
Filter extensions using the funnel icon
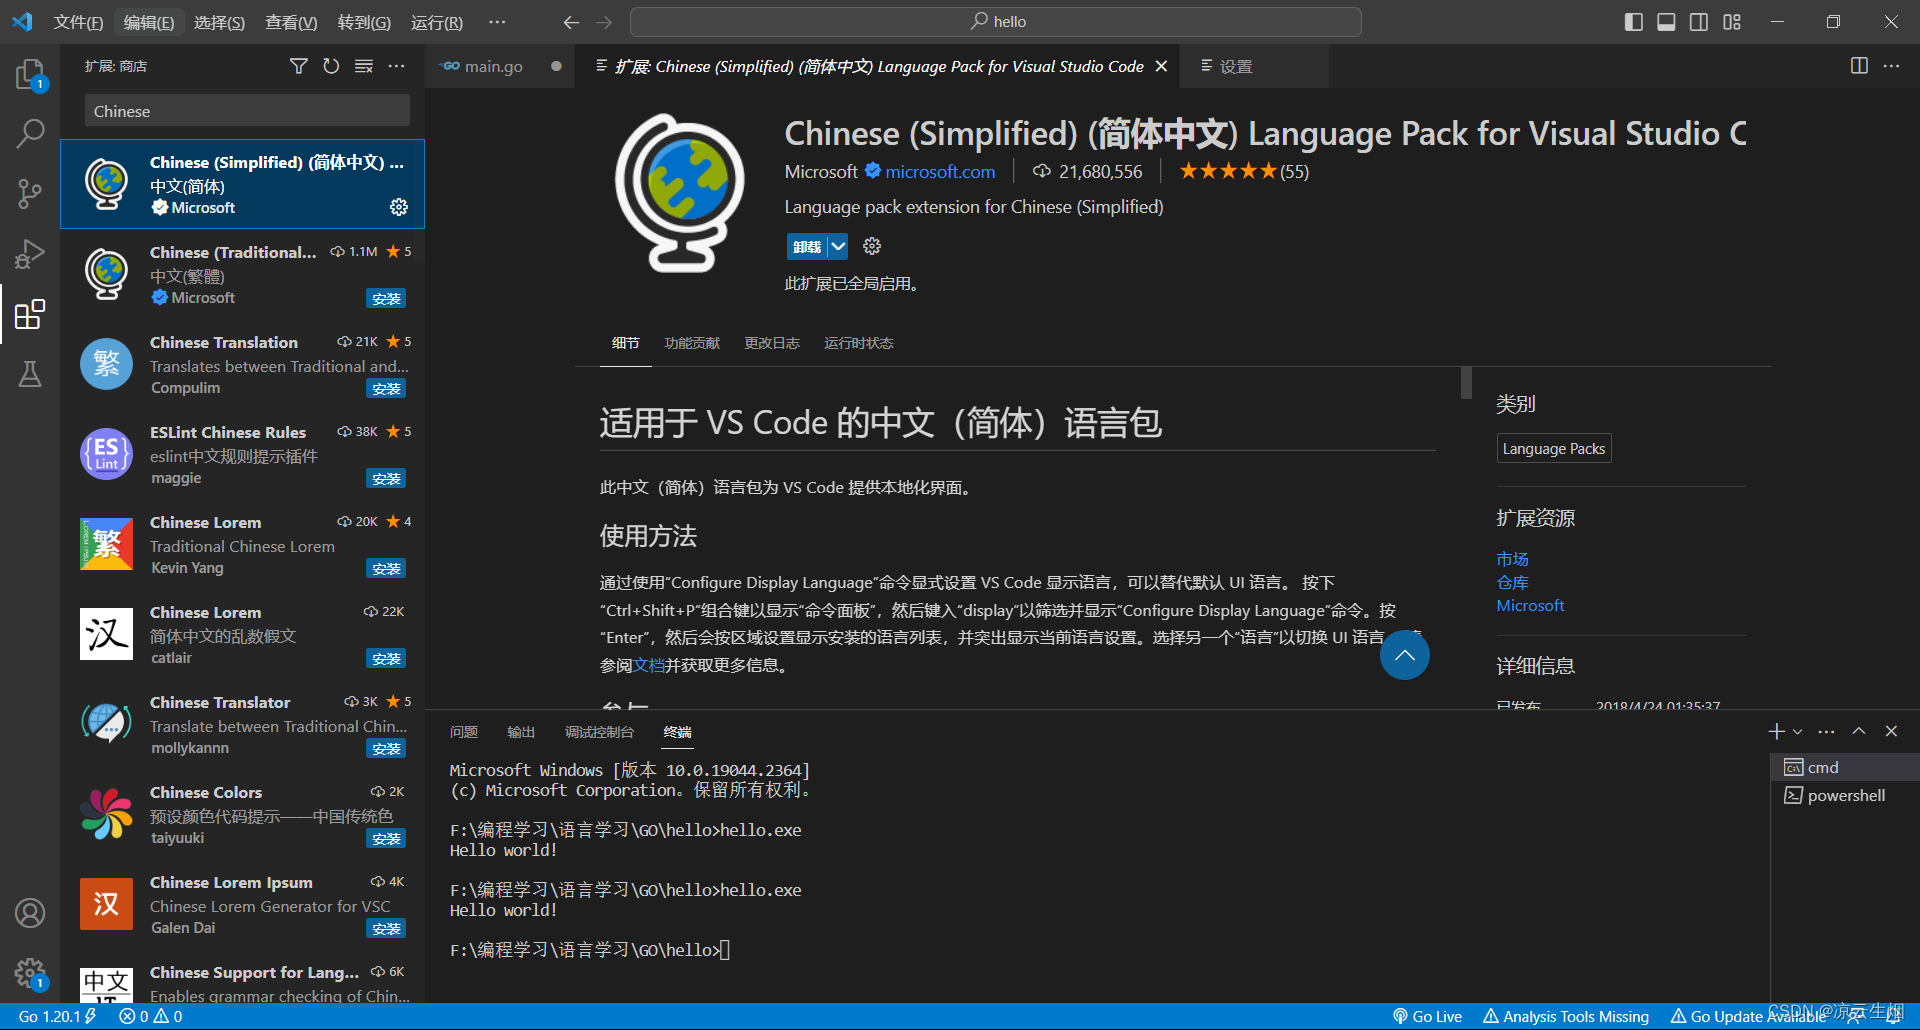[298, 66]
